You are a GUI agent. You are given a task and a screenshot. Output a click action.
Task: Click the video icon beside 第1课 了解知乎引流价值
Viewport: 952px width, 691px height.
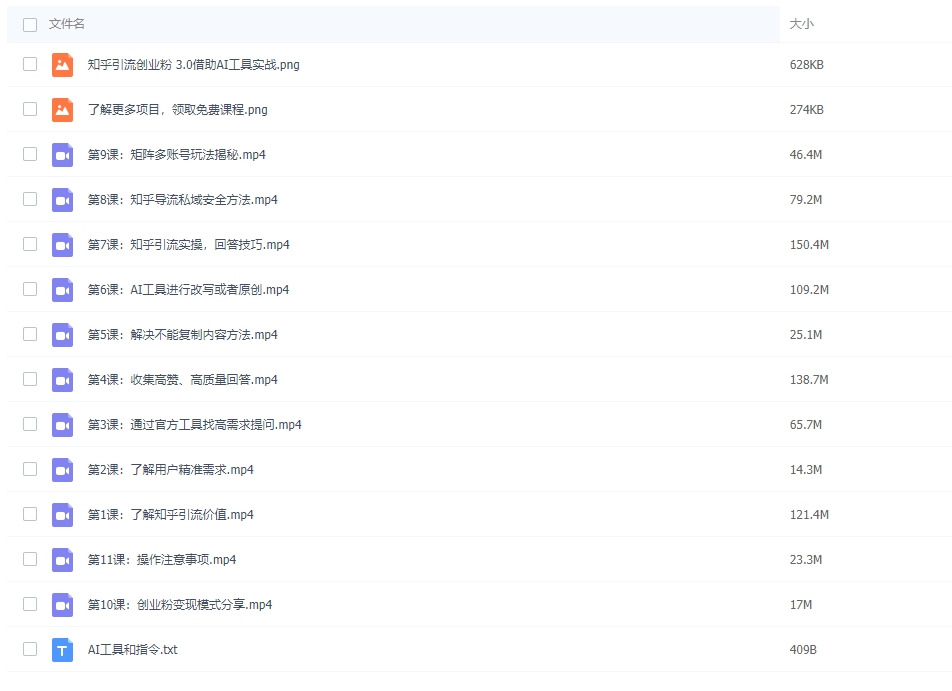click(61, 514)
